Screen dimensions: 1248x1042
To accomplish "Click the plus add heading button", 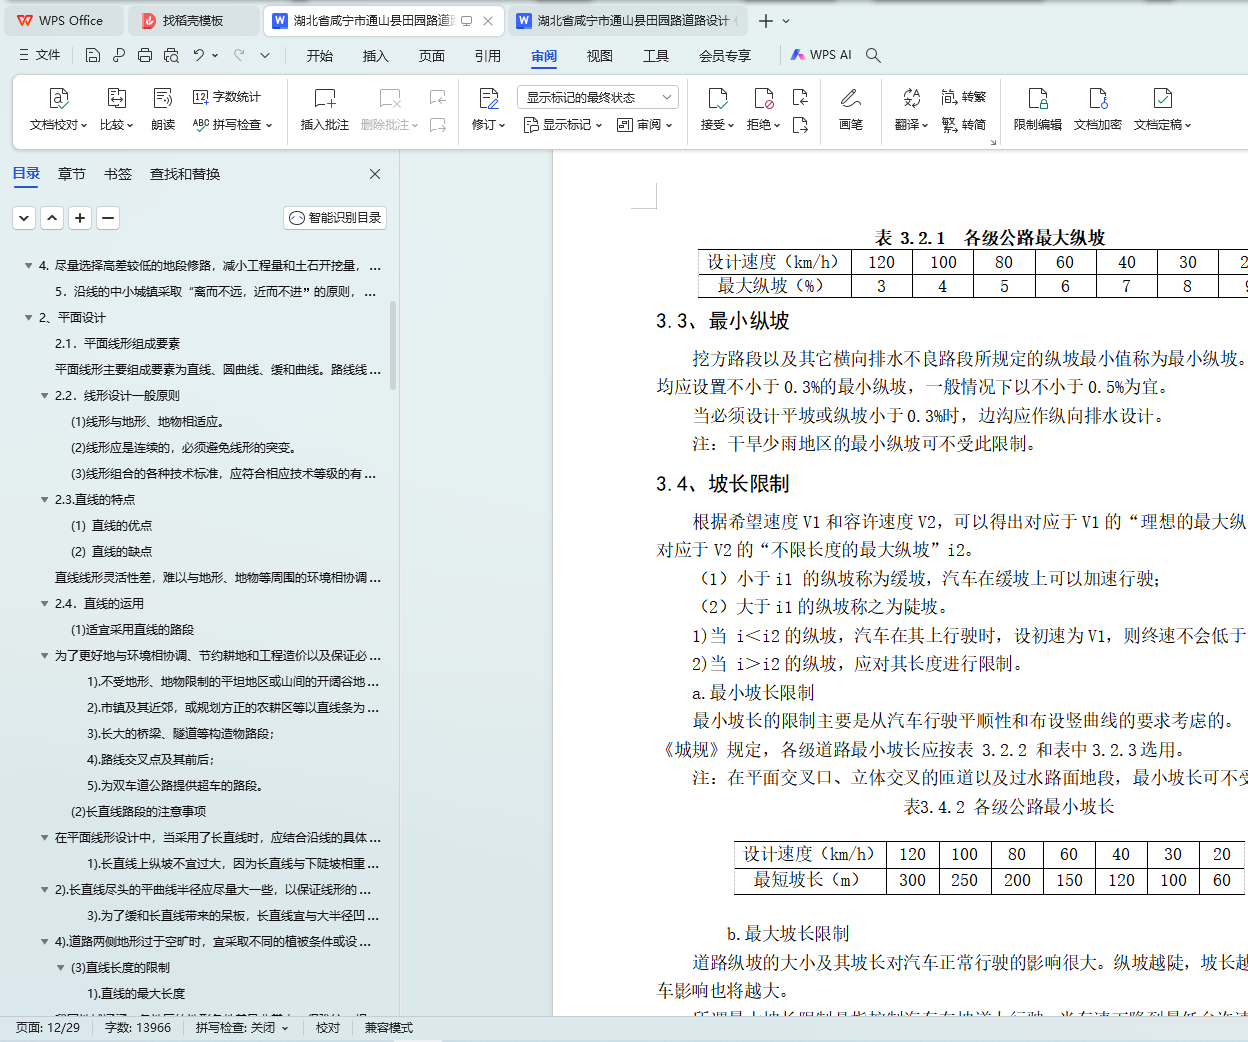I will [x=80, y=217].
